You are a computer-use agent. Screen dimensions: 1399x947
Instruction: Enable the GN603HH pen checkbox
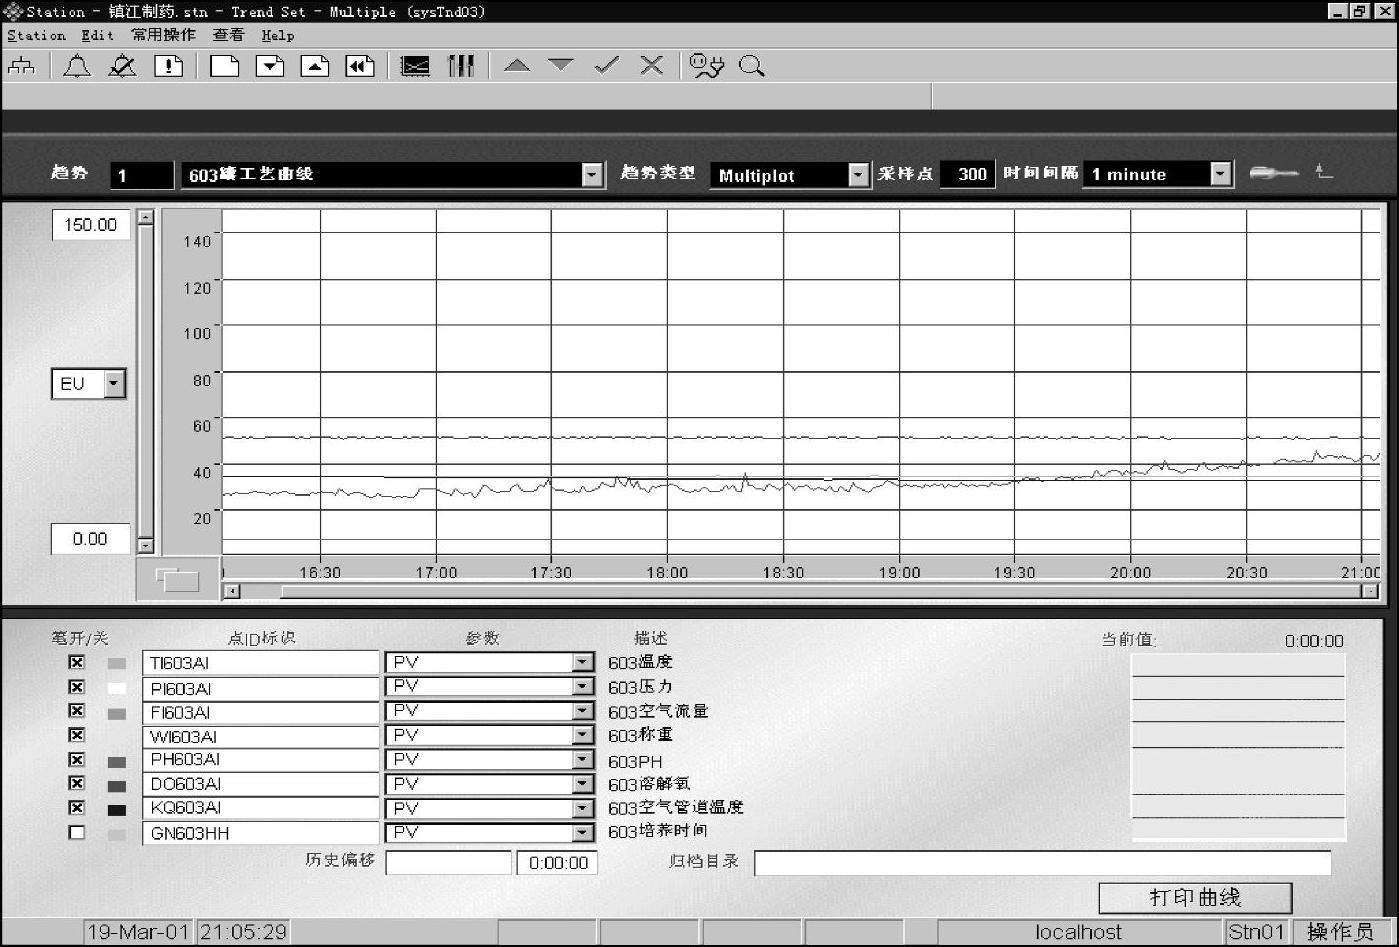pyautogui.click(x=77, y=832)
